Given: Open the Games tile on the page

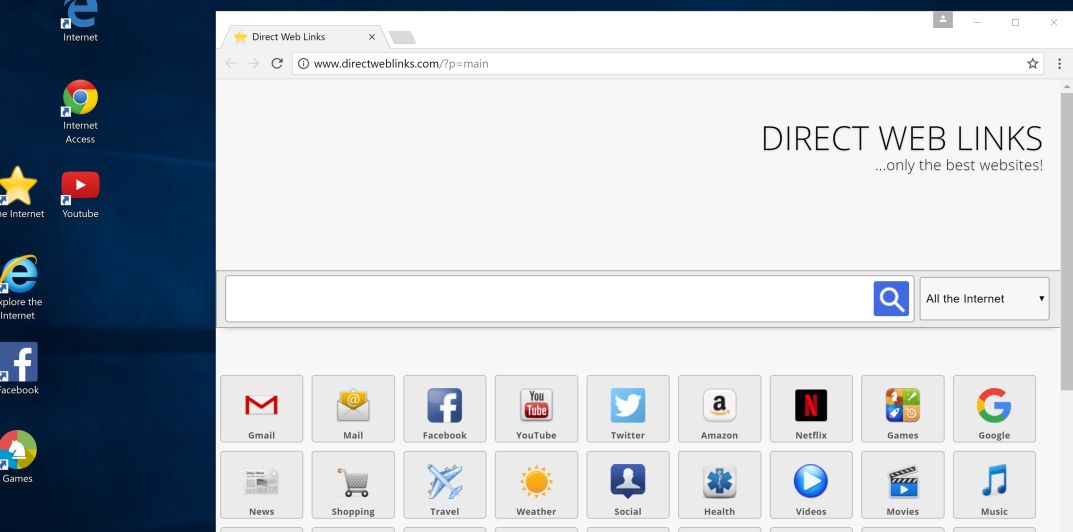Looking at the screenshot, I should pos(903,409).
